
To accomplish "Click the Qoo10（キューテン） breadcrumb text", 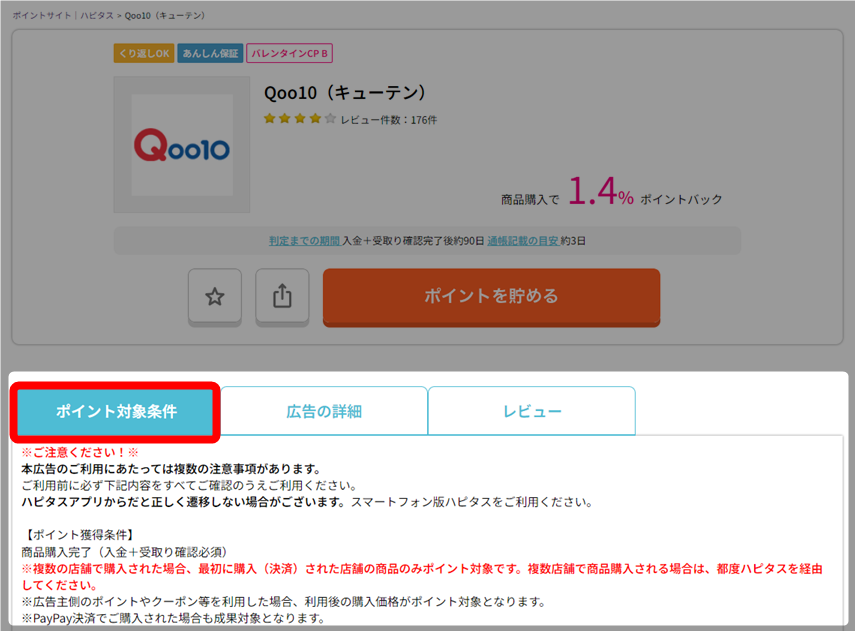I will pyautogui.click(x=165, y=15).
